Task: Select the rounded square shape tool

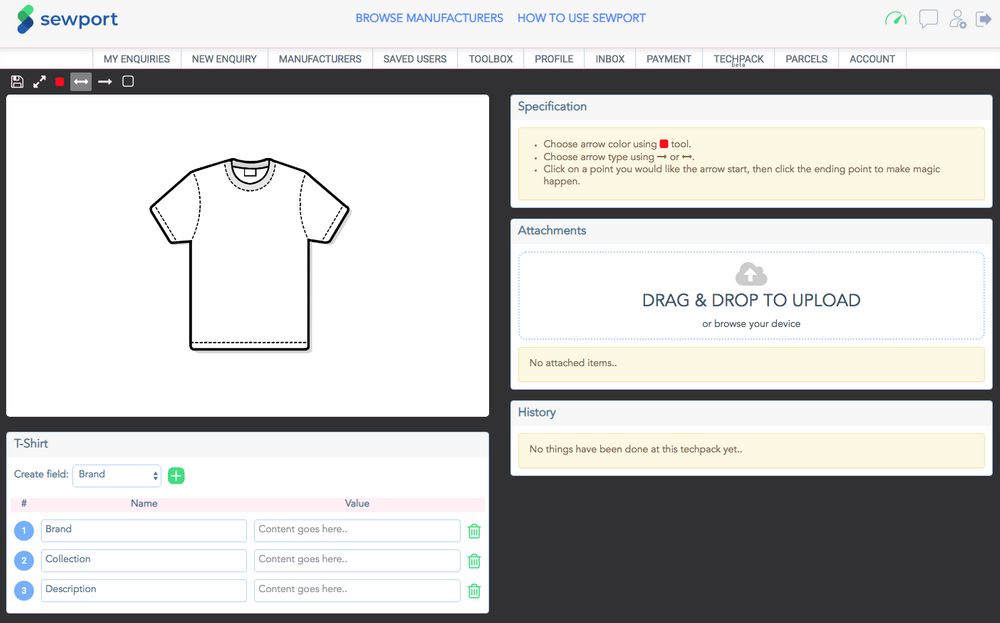Action: [x=128, y=81]
